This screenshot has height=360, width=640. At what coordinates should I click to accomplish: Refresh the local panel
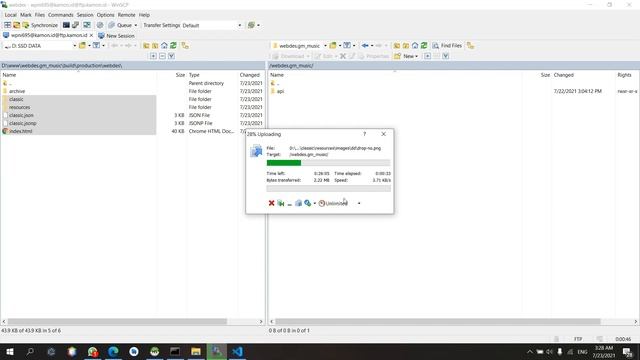173,46
